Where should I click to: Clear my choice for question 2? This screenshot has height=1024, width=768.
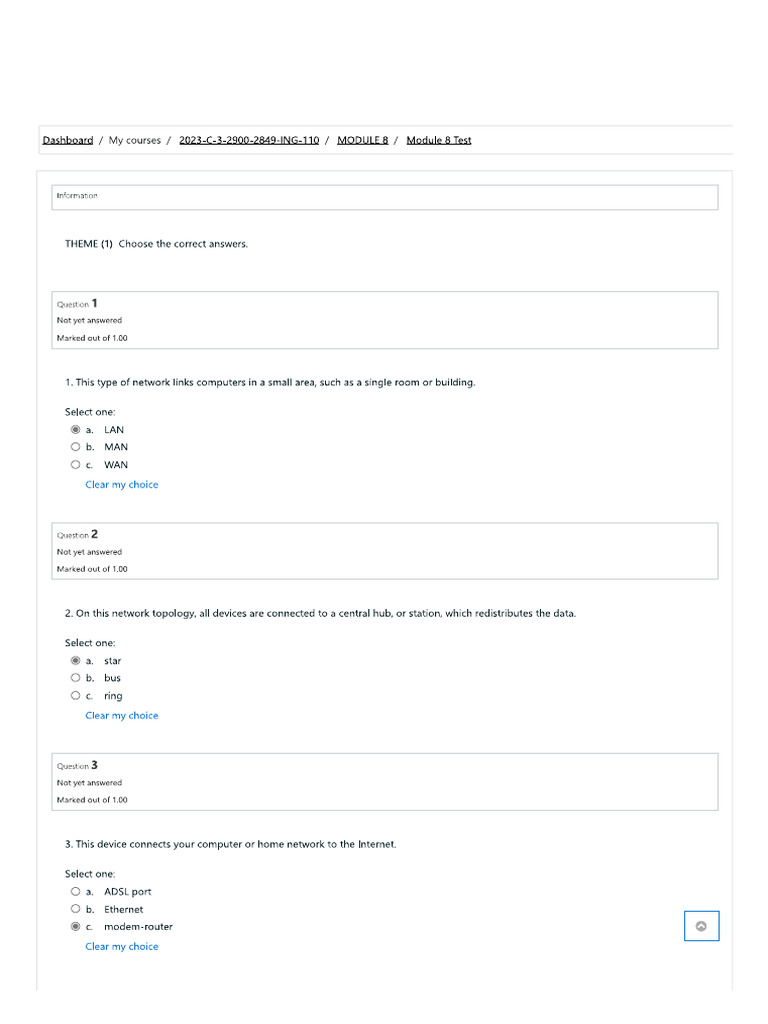pos(122,716)
